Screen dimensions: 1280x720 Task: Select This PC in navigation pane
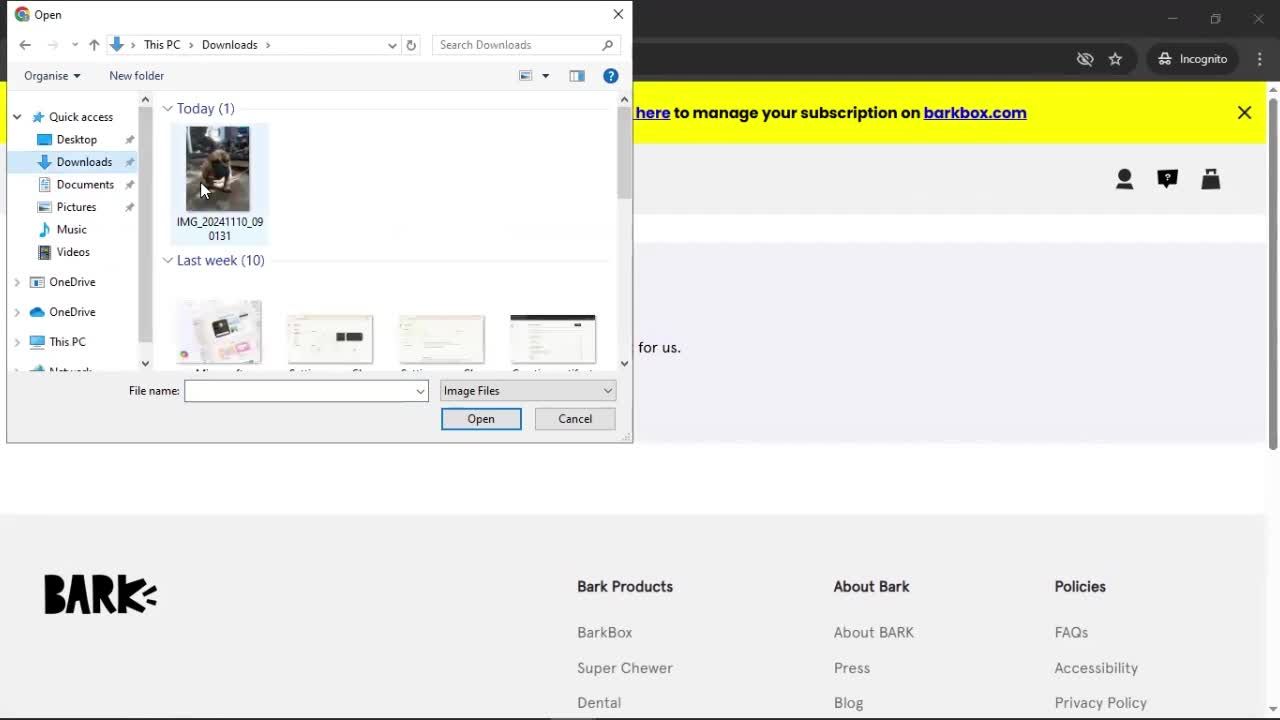(67, 342)
